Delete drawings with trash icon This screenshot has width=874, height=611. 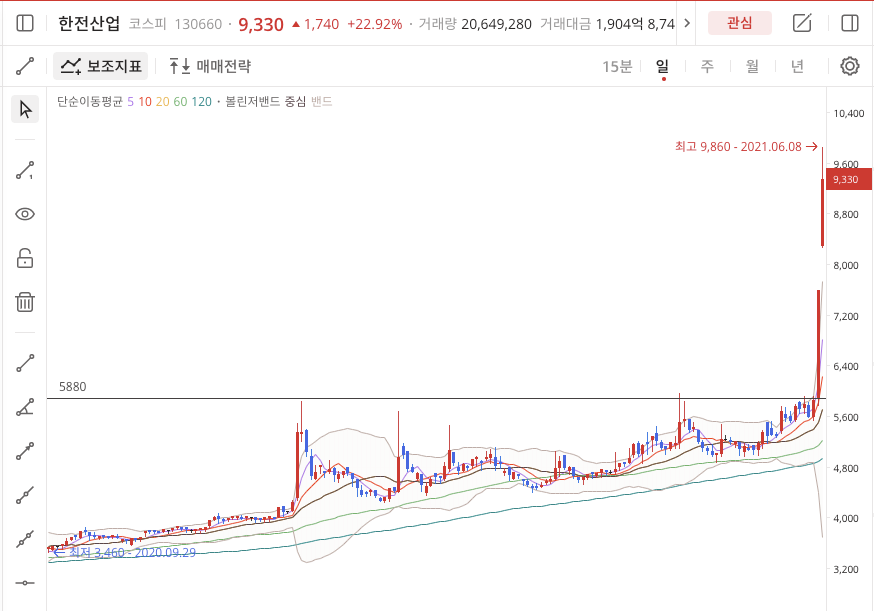click(x=25, y=302)
